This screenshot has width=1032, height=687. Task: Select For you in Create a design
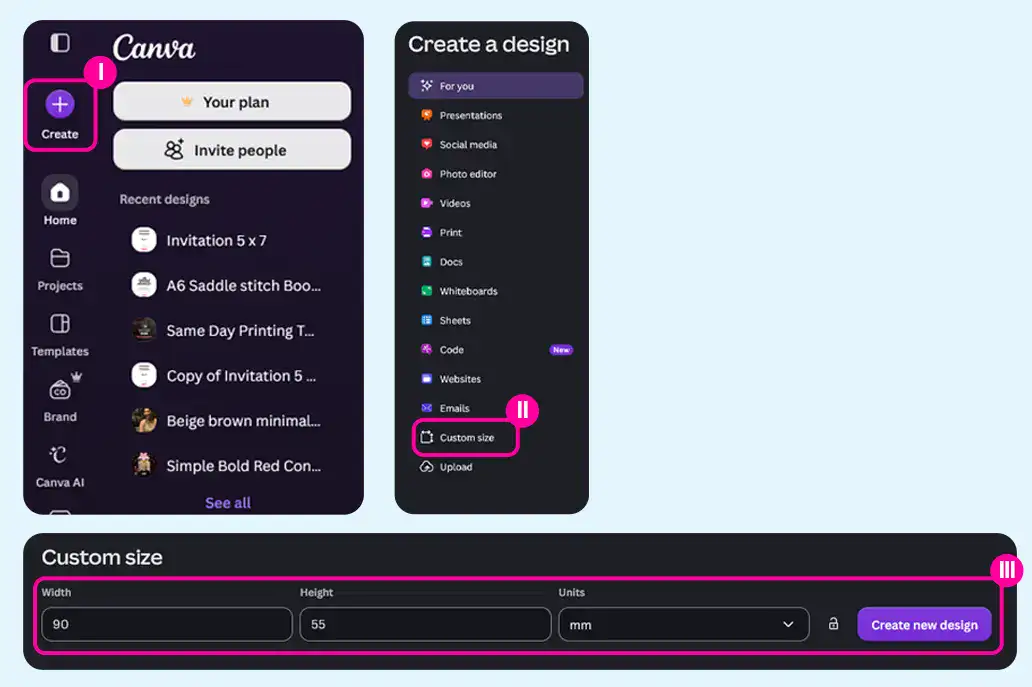click(496, 86)
